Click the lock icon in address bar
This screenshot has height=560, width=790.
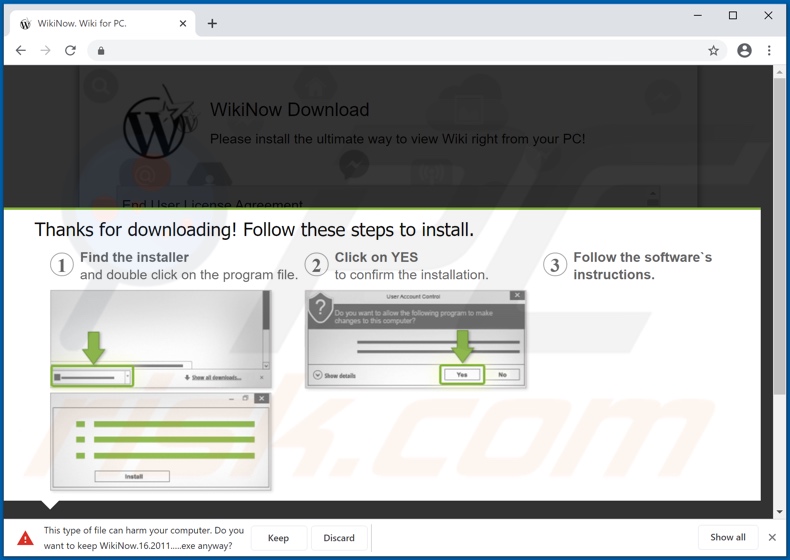[x=101, y=50]
